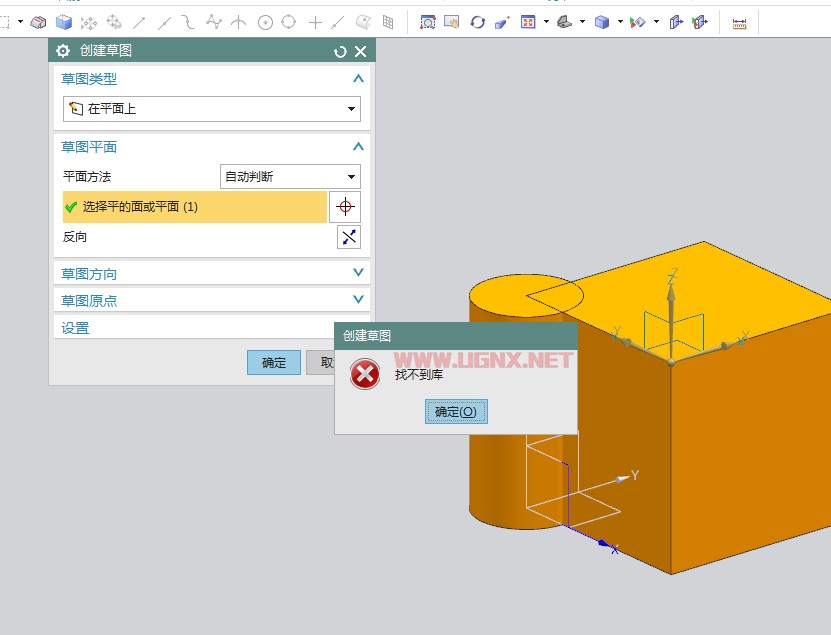Enable the point on face snap icon
Viewport: 831px width, 635px height.
363,22
